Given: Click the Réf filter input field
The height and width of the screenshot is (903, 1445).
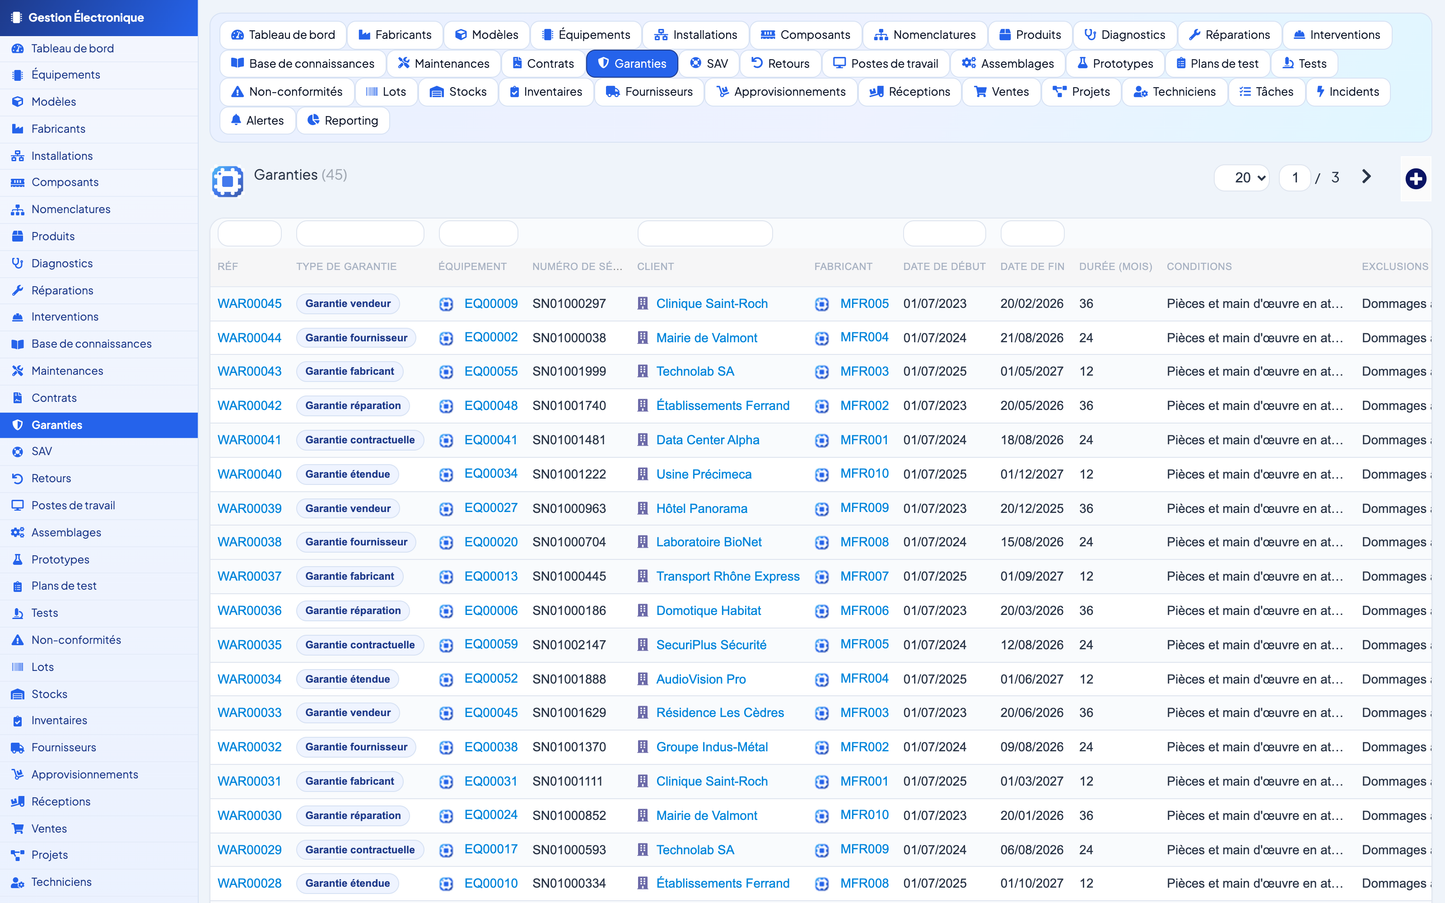Looking at the screenshot, I should click(x=250, y=233).
